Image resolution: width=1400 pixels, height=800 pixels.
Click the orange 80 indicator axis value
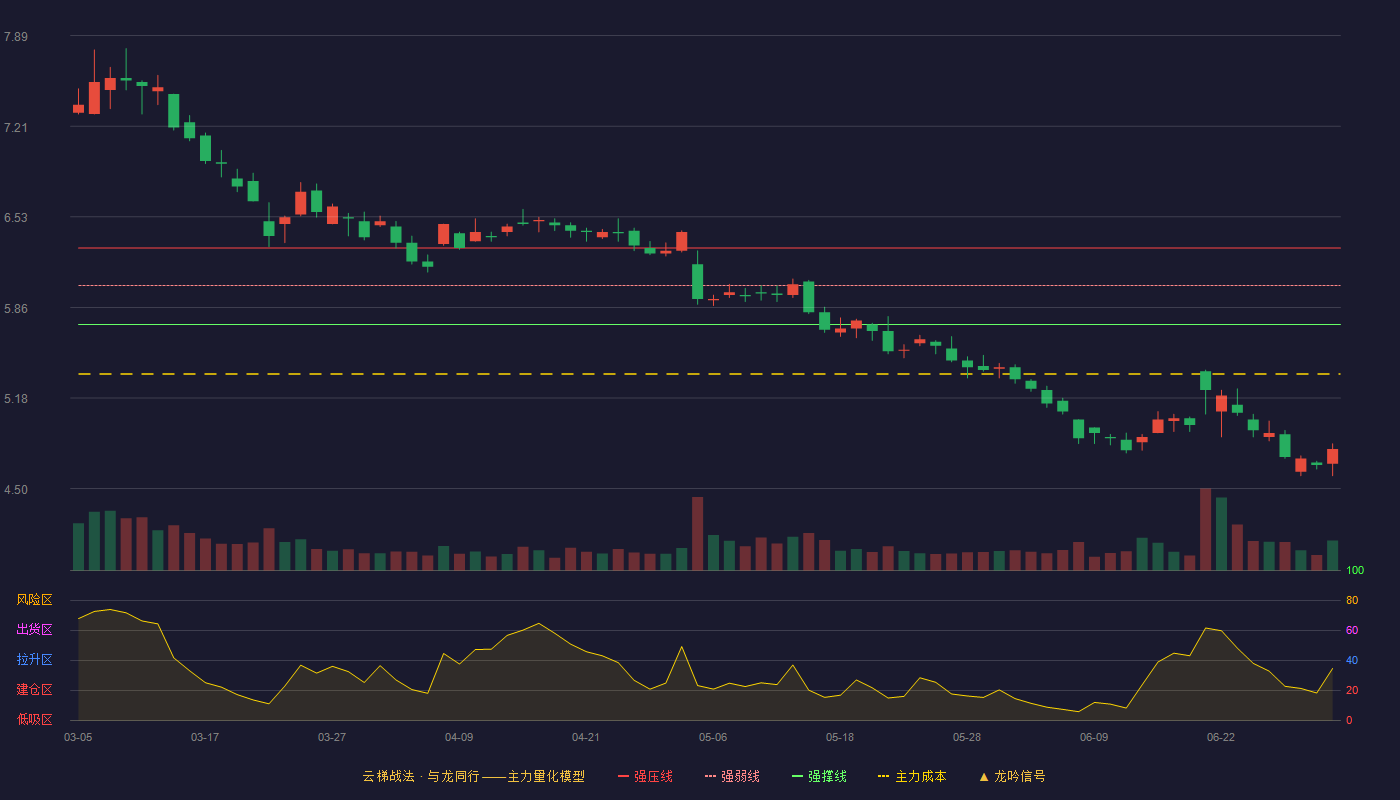coord(1352,600)
